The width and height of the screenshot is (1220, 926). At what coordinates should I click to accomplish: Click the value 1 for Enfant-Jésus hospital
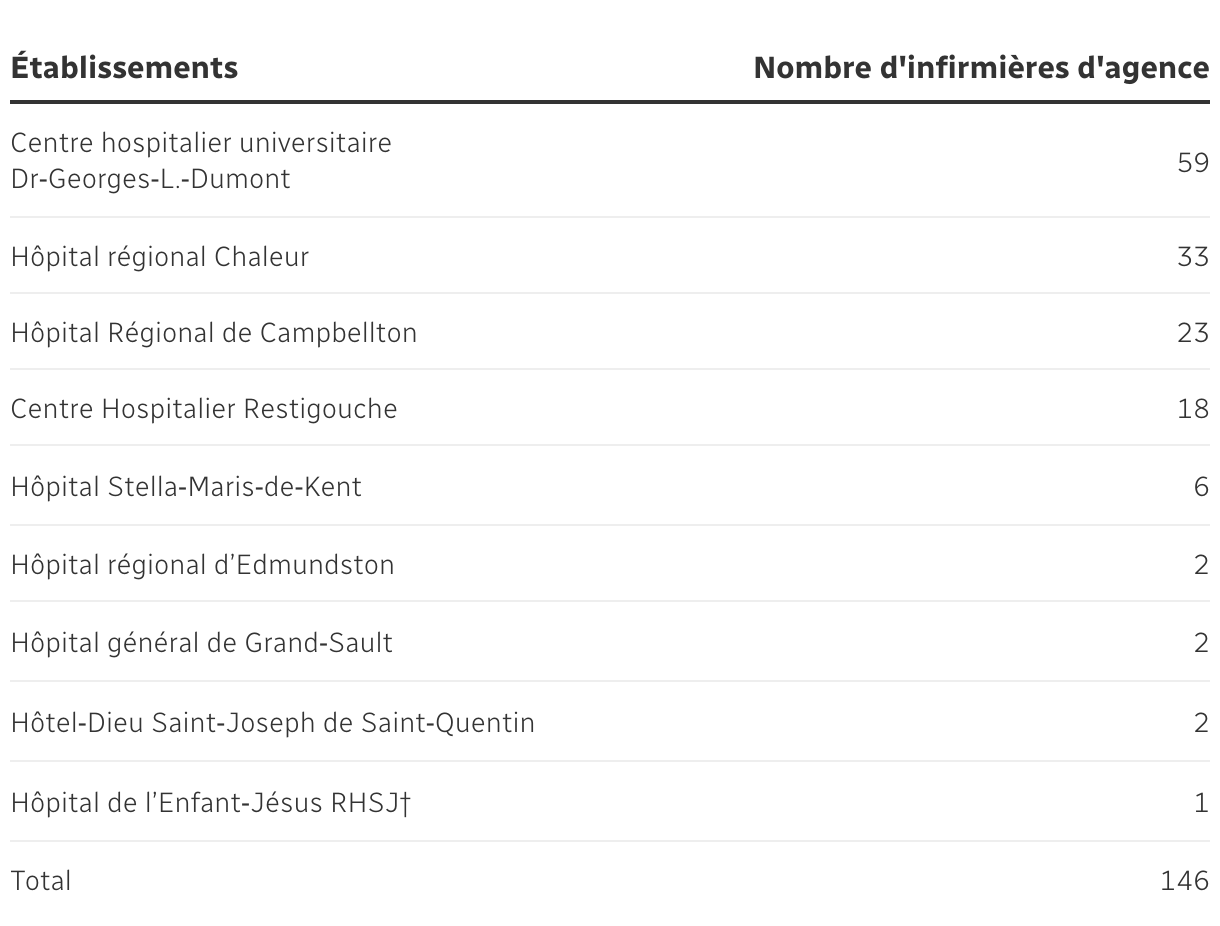1202,803
